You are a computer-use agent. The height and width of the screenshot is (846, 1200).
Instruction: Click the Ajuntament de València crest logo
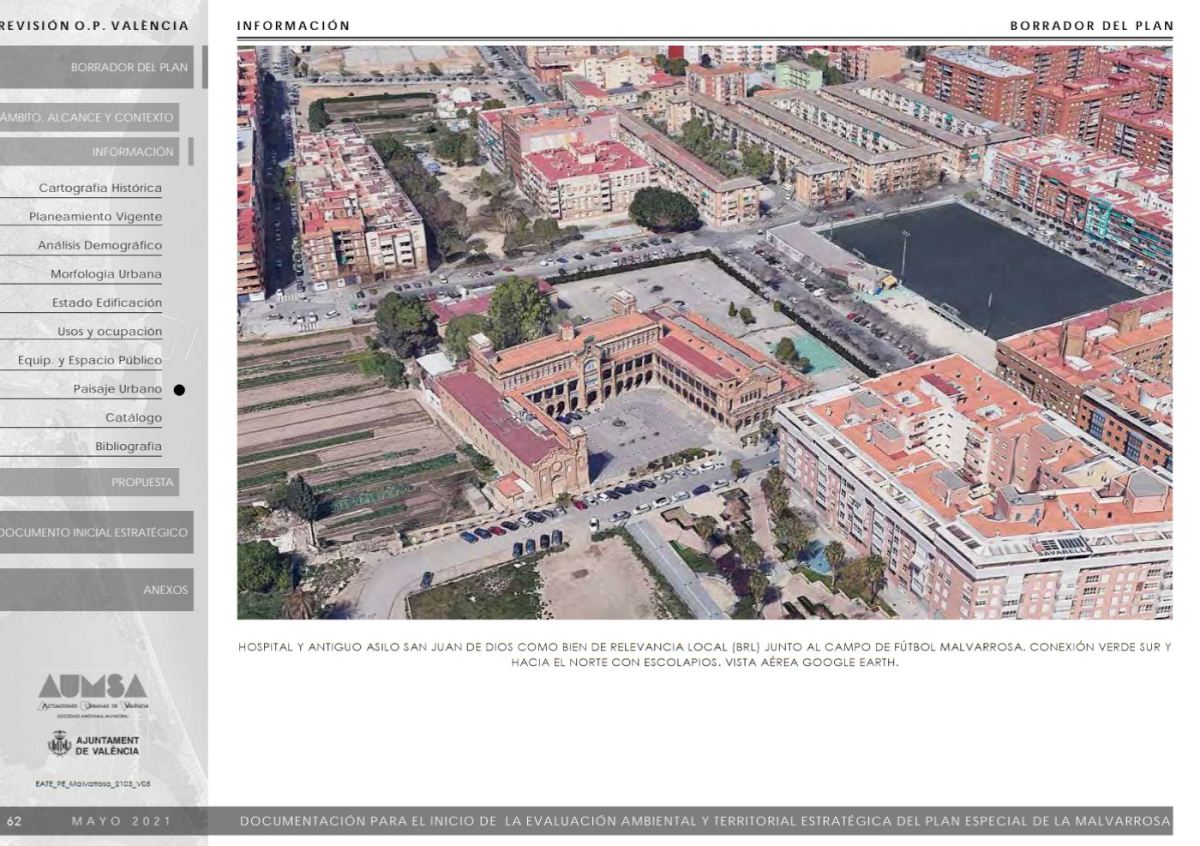coord(59,744)
